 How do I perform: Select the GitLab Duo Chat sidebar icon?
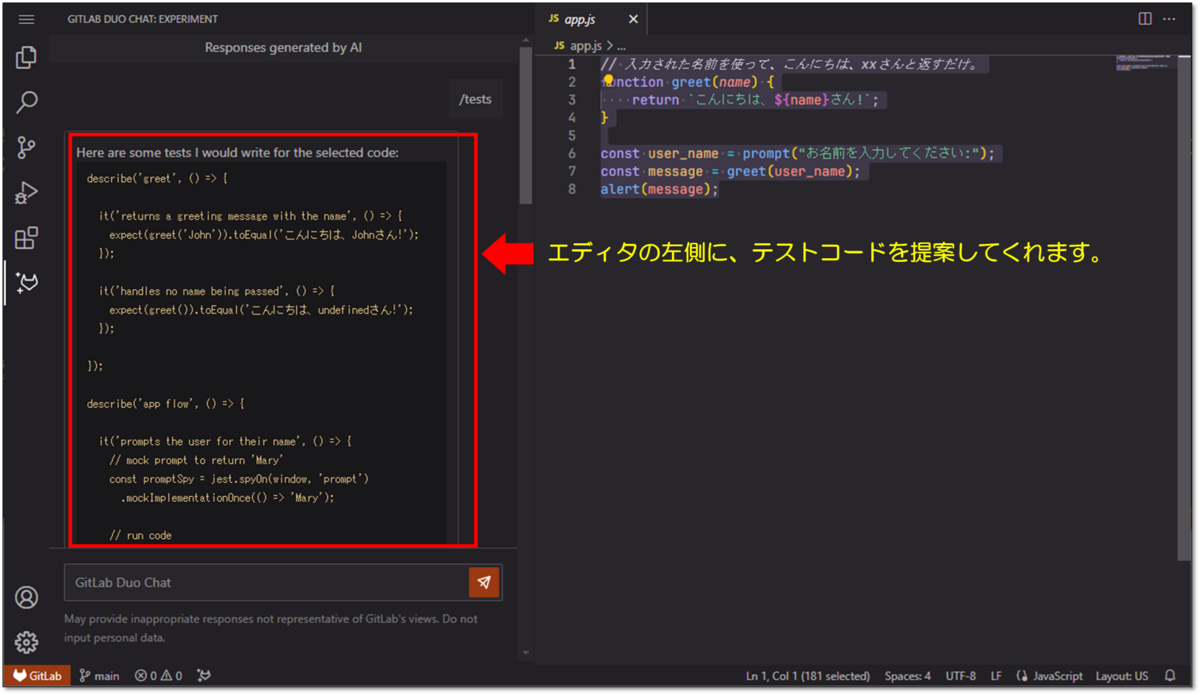[27, 284]
